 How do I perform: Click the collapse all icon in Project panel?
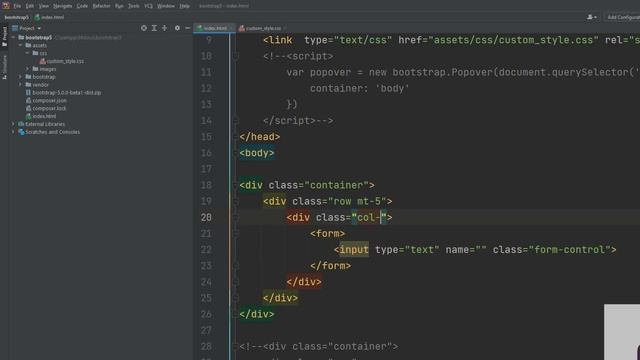tap(164, 28)
